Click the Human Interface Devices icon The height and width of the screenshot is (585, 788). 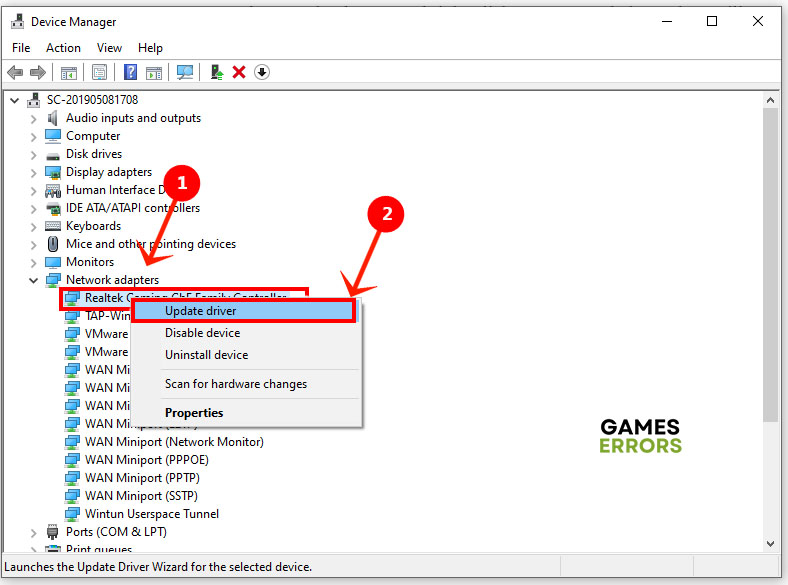[53, 190]
